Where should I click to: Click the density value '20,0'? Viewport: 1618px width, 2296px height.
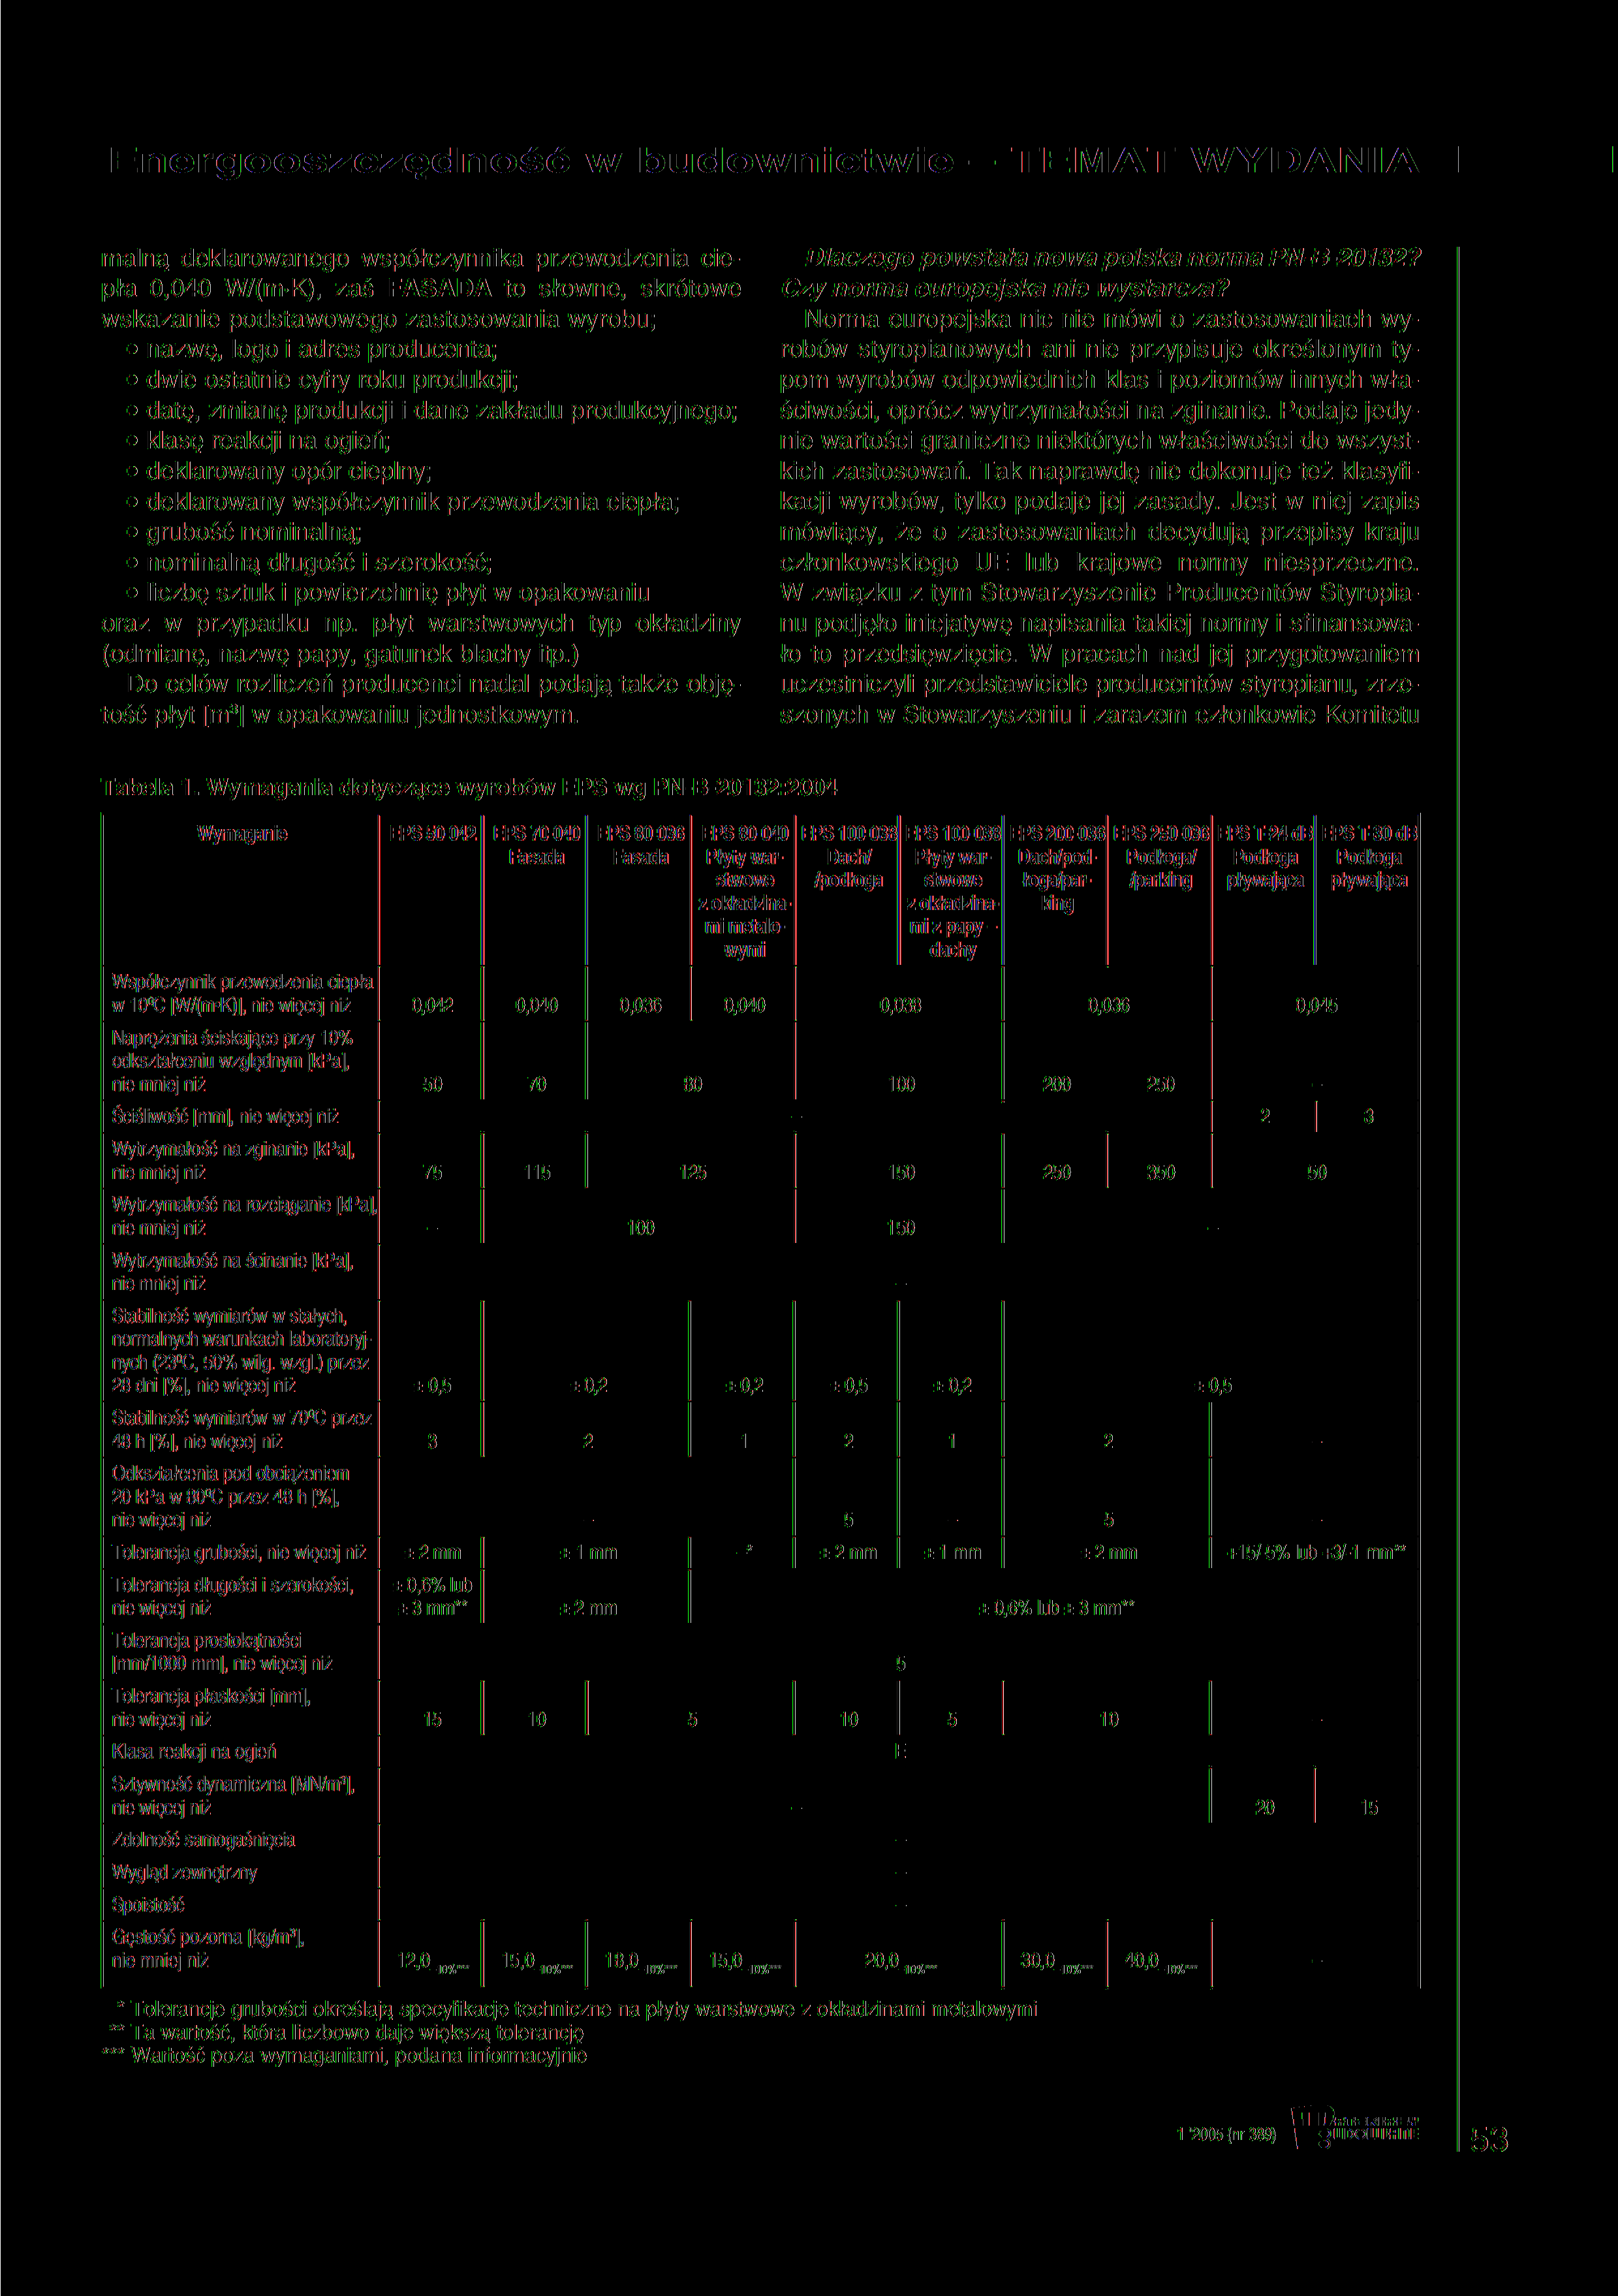click(x=882, y=1961)
